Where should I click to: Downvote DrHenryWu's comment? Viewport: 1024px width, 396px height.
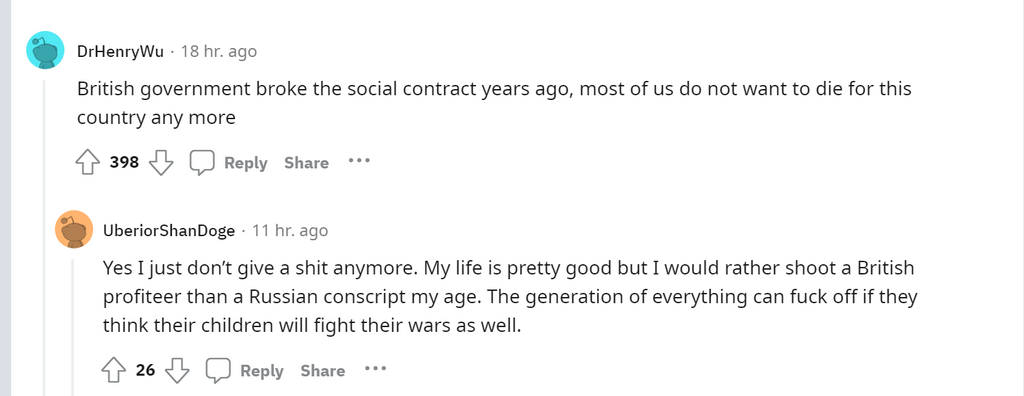161,162
